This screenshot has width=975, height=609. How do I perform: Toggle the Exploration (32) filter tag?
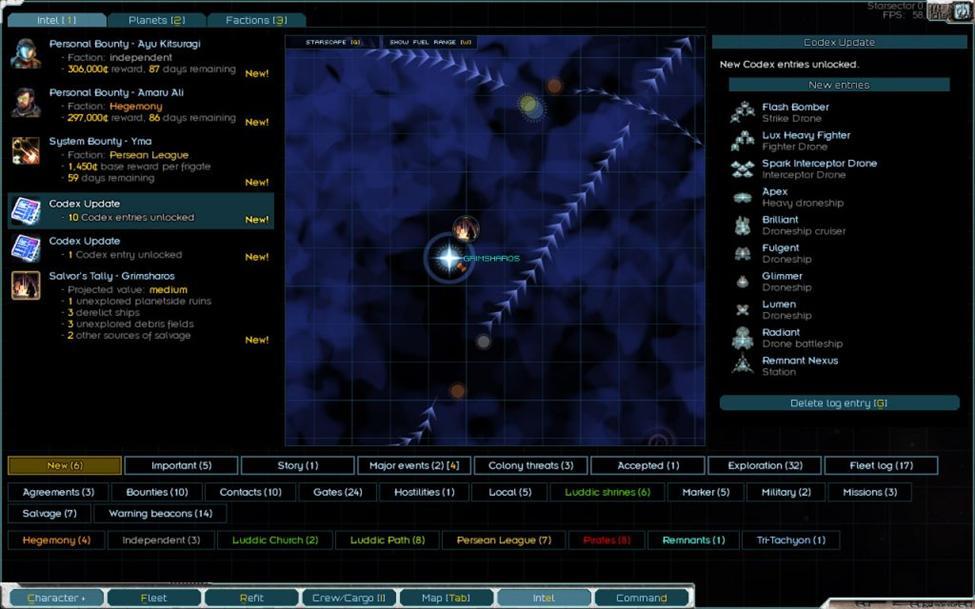coord(764,466)
